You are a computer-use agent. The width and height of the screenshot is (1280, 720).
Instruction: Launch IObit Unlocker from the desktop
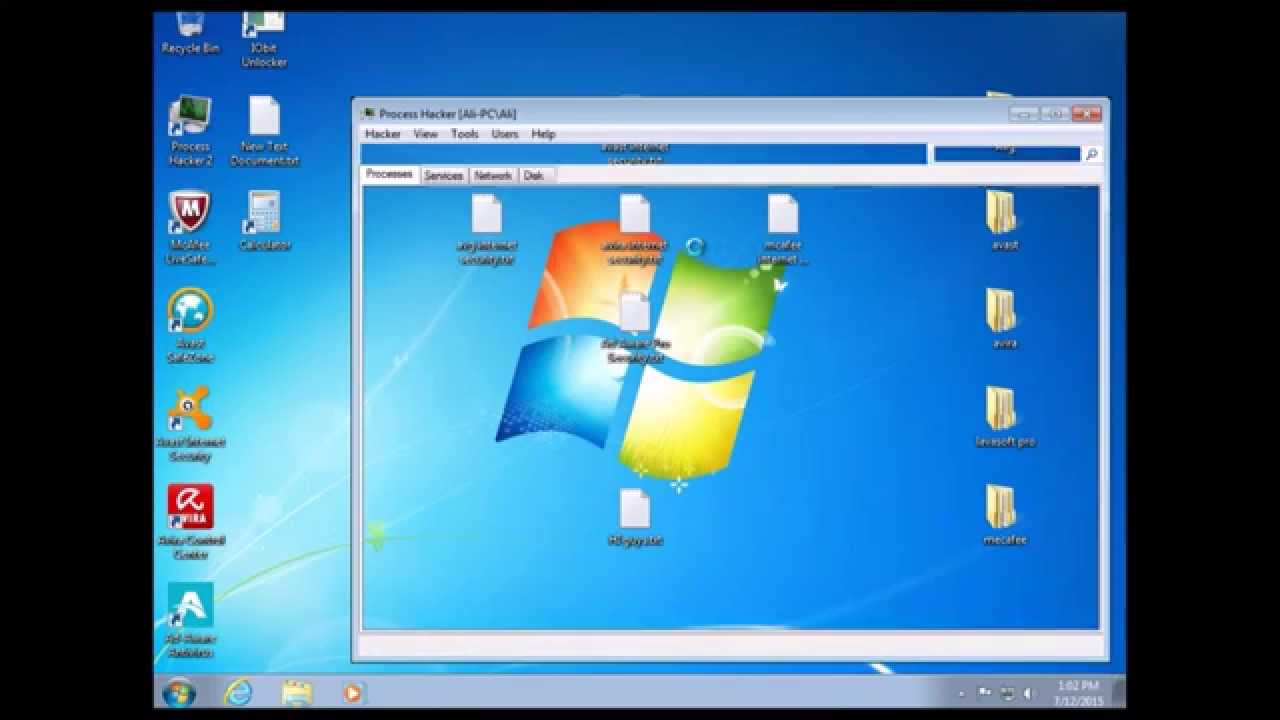click(x=264, y=40)
